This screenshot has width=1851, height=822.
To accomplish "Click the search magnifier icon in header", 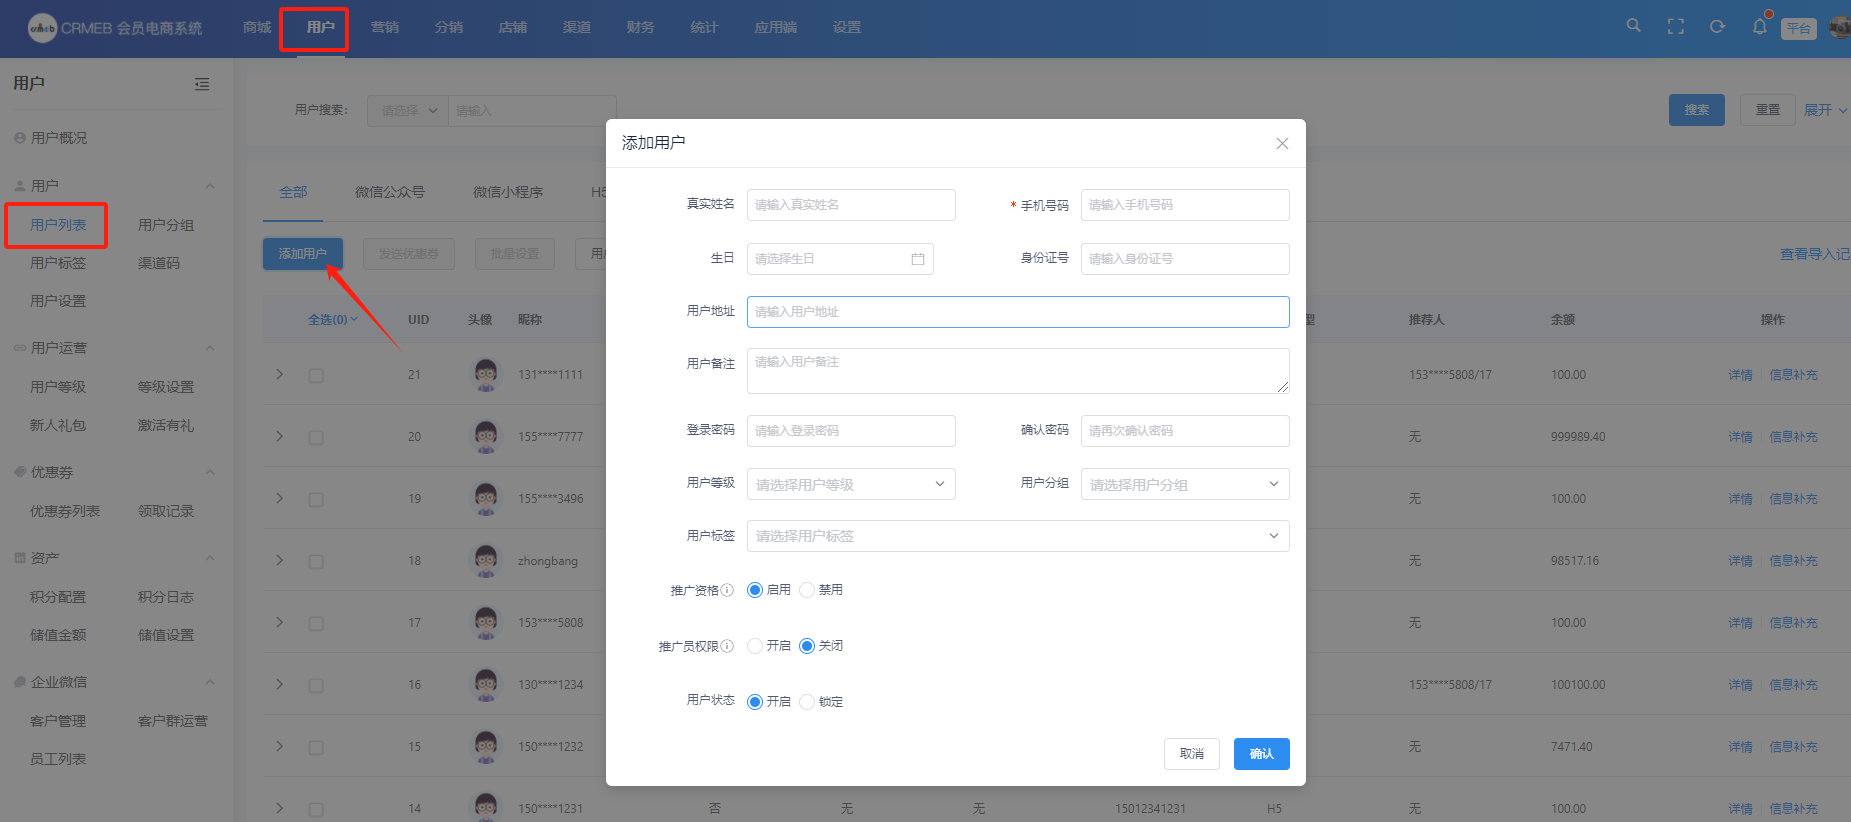I will (x=1633, y=26).
